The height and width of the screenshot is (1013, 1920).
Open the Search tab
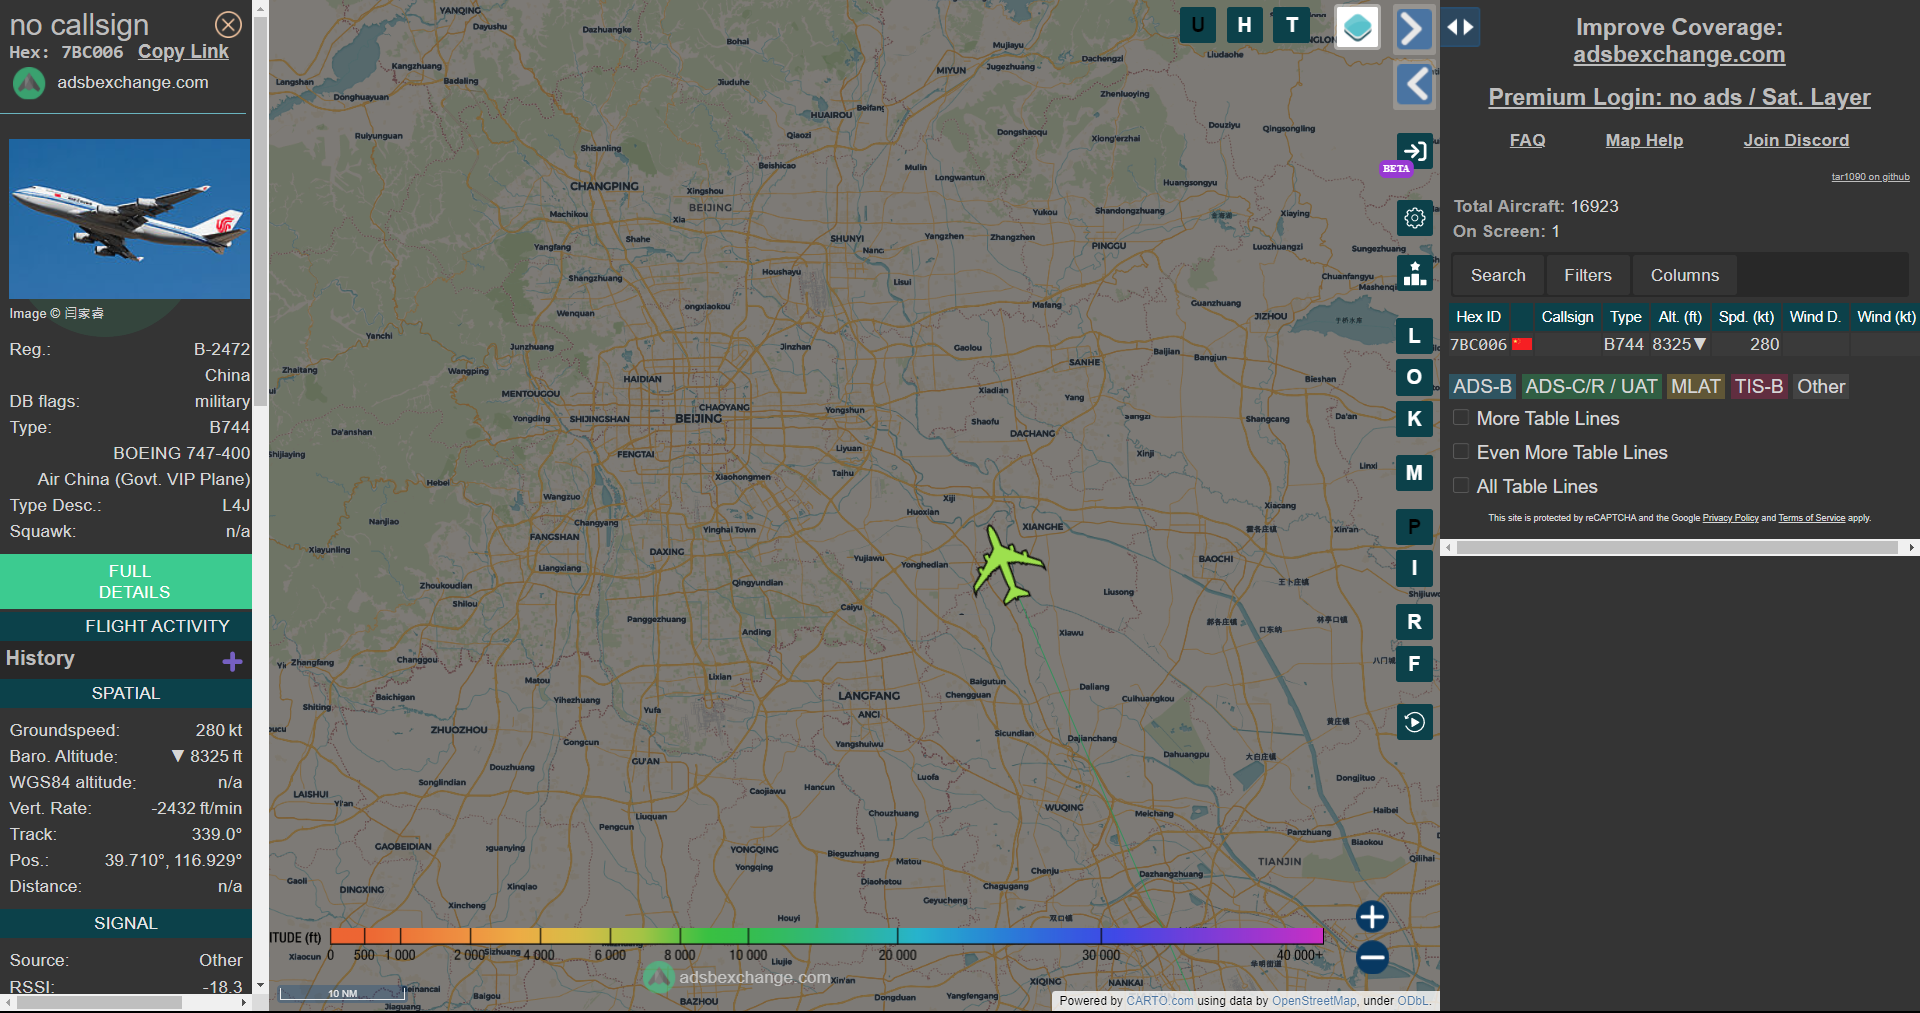click(x=1498, y=275)
